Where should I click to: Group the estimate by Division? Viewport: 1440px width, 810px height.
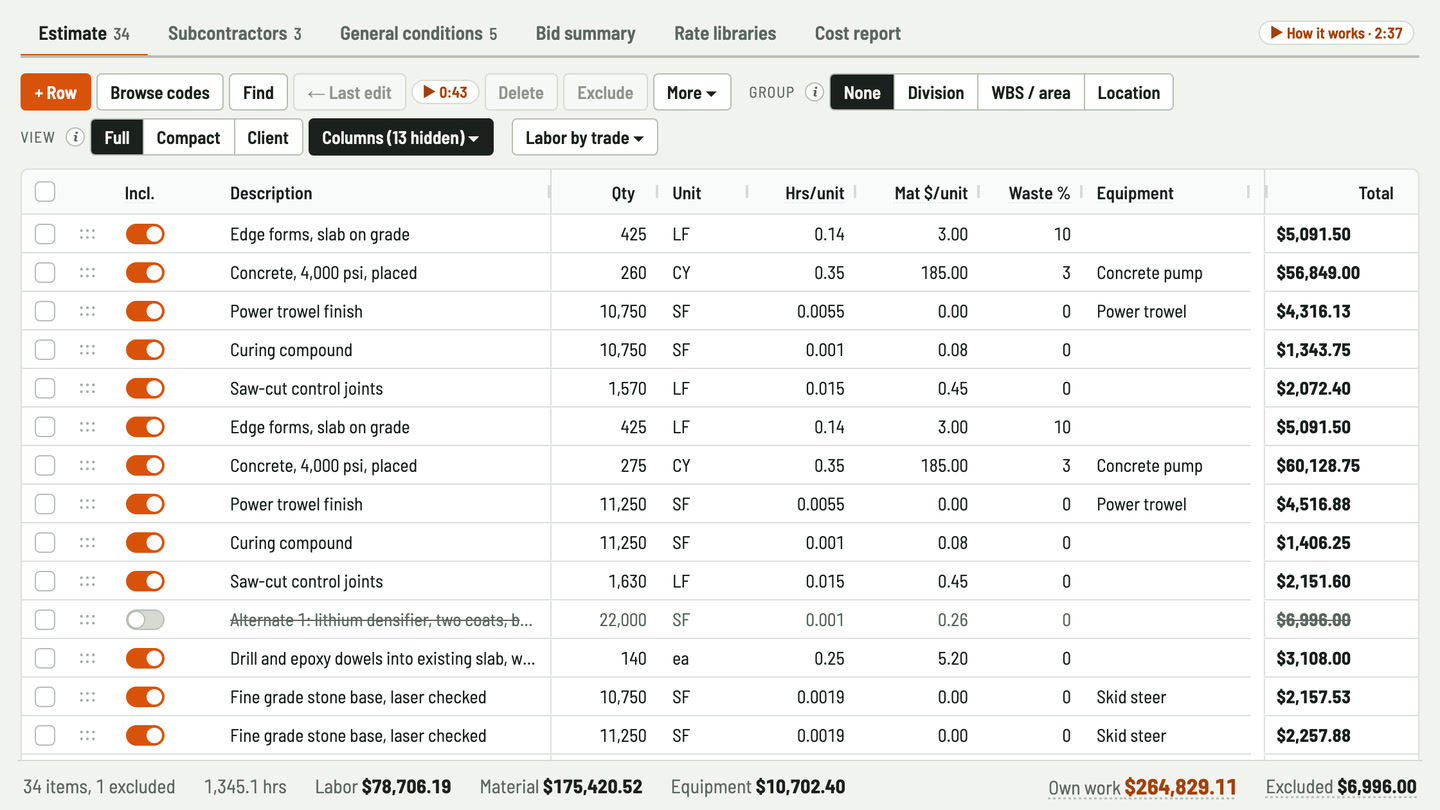point(936,92)
